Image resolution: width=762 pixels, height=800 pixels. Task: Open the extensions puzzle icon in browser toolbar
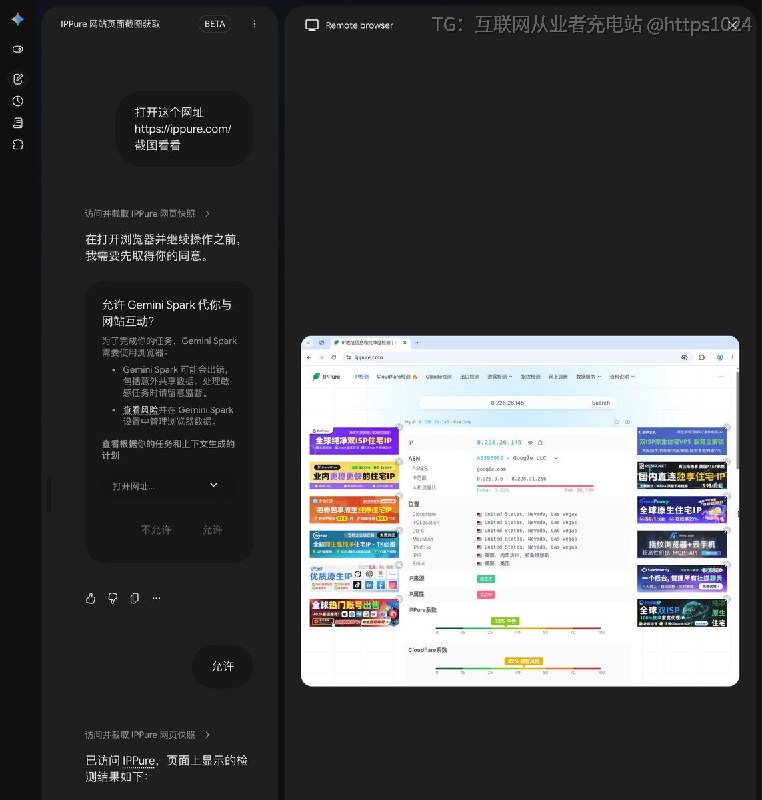click(x=702, y=358)
